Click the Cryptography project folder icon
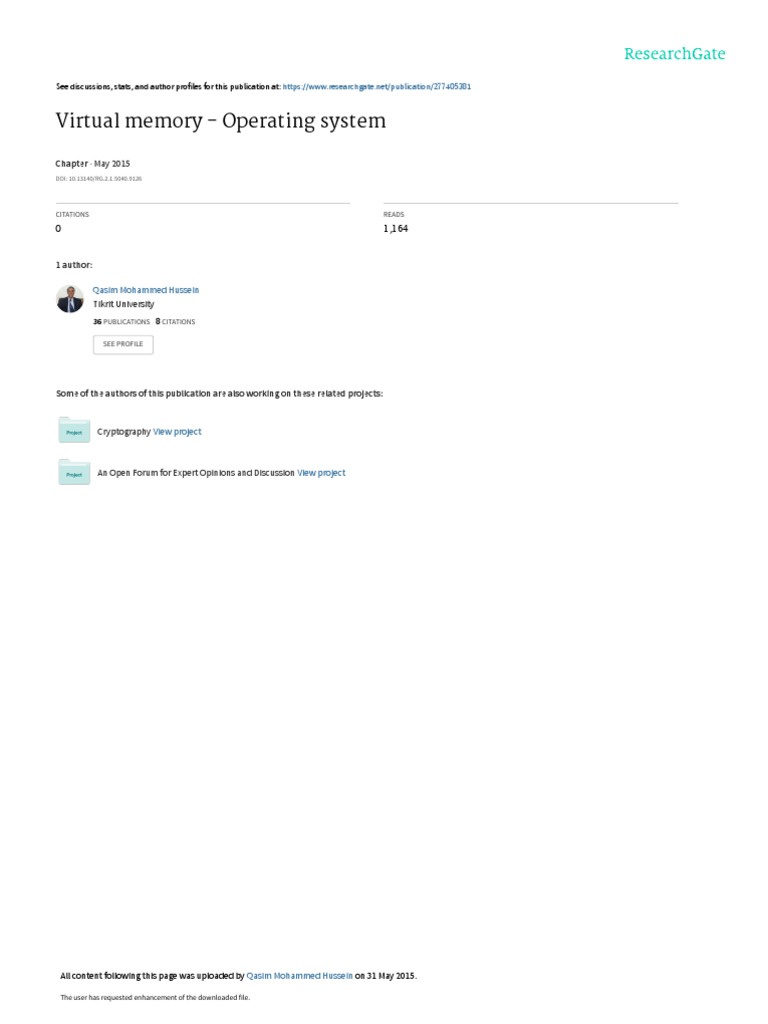Image resolution: width=768 pixels, height=1024 pixels. pyautogui.click(x=74, y=430)
